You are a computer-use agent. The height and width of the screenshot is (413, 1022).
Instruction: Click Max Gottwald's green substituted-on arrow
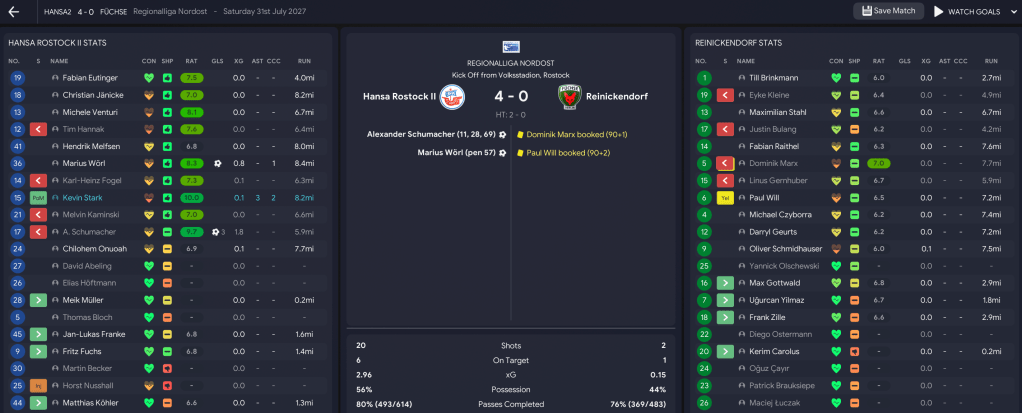point(724,283)
